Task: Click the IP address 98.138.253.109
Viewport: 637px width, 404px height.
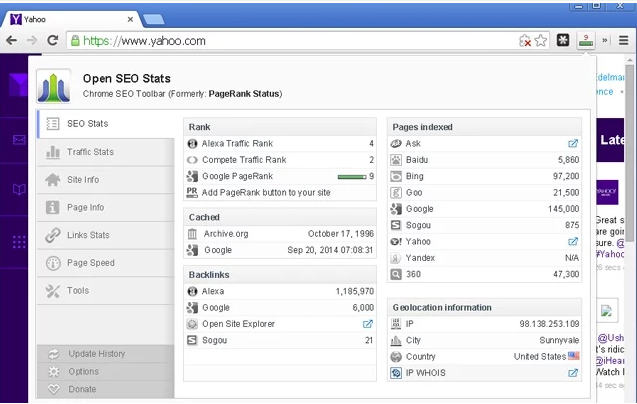Action: coord(549,324)
